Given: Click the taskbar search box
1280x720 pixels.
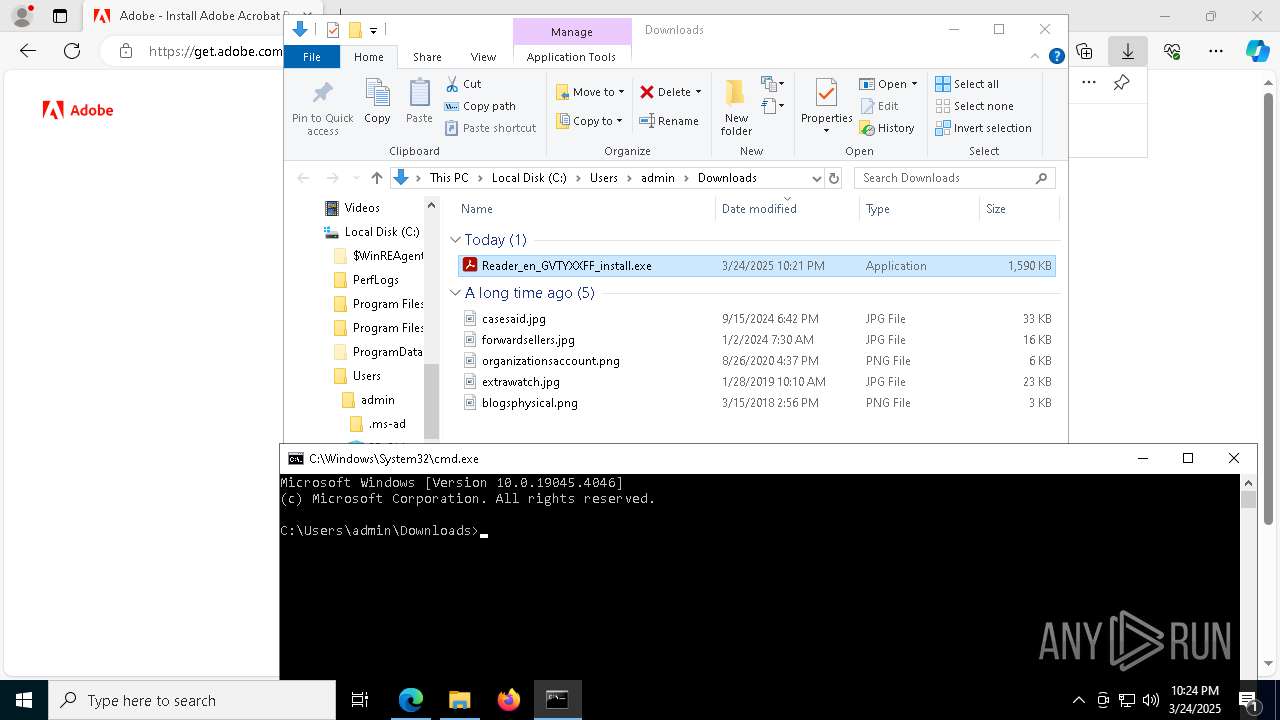Looking at the screenshot, I should (x=192, y=701).
